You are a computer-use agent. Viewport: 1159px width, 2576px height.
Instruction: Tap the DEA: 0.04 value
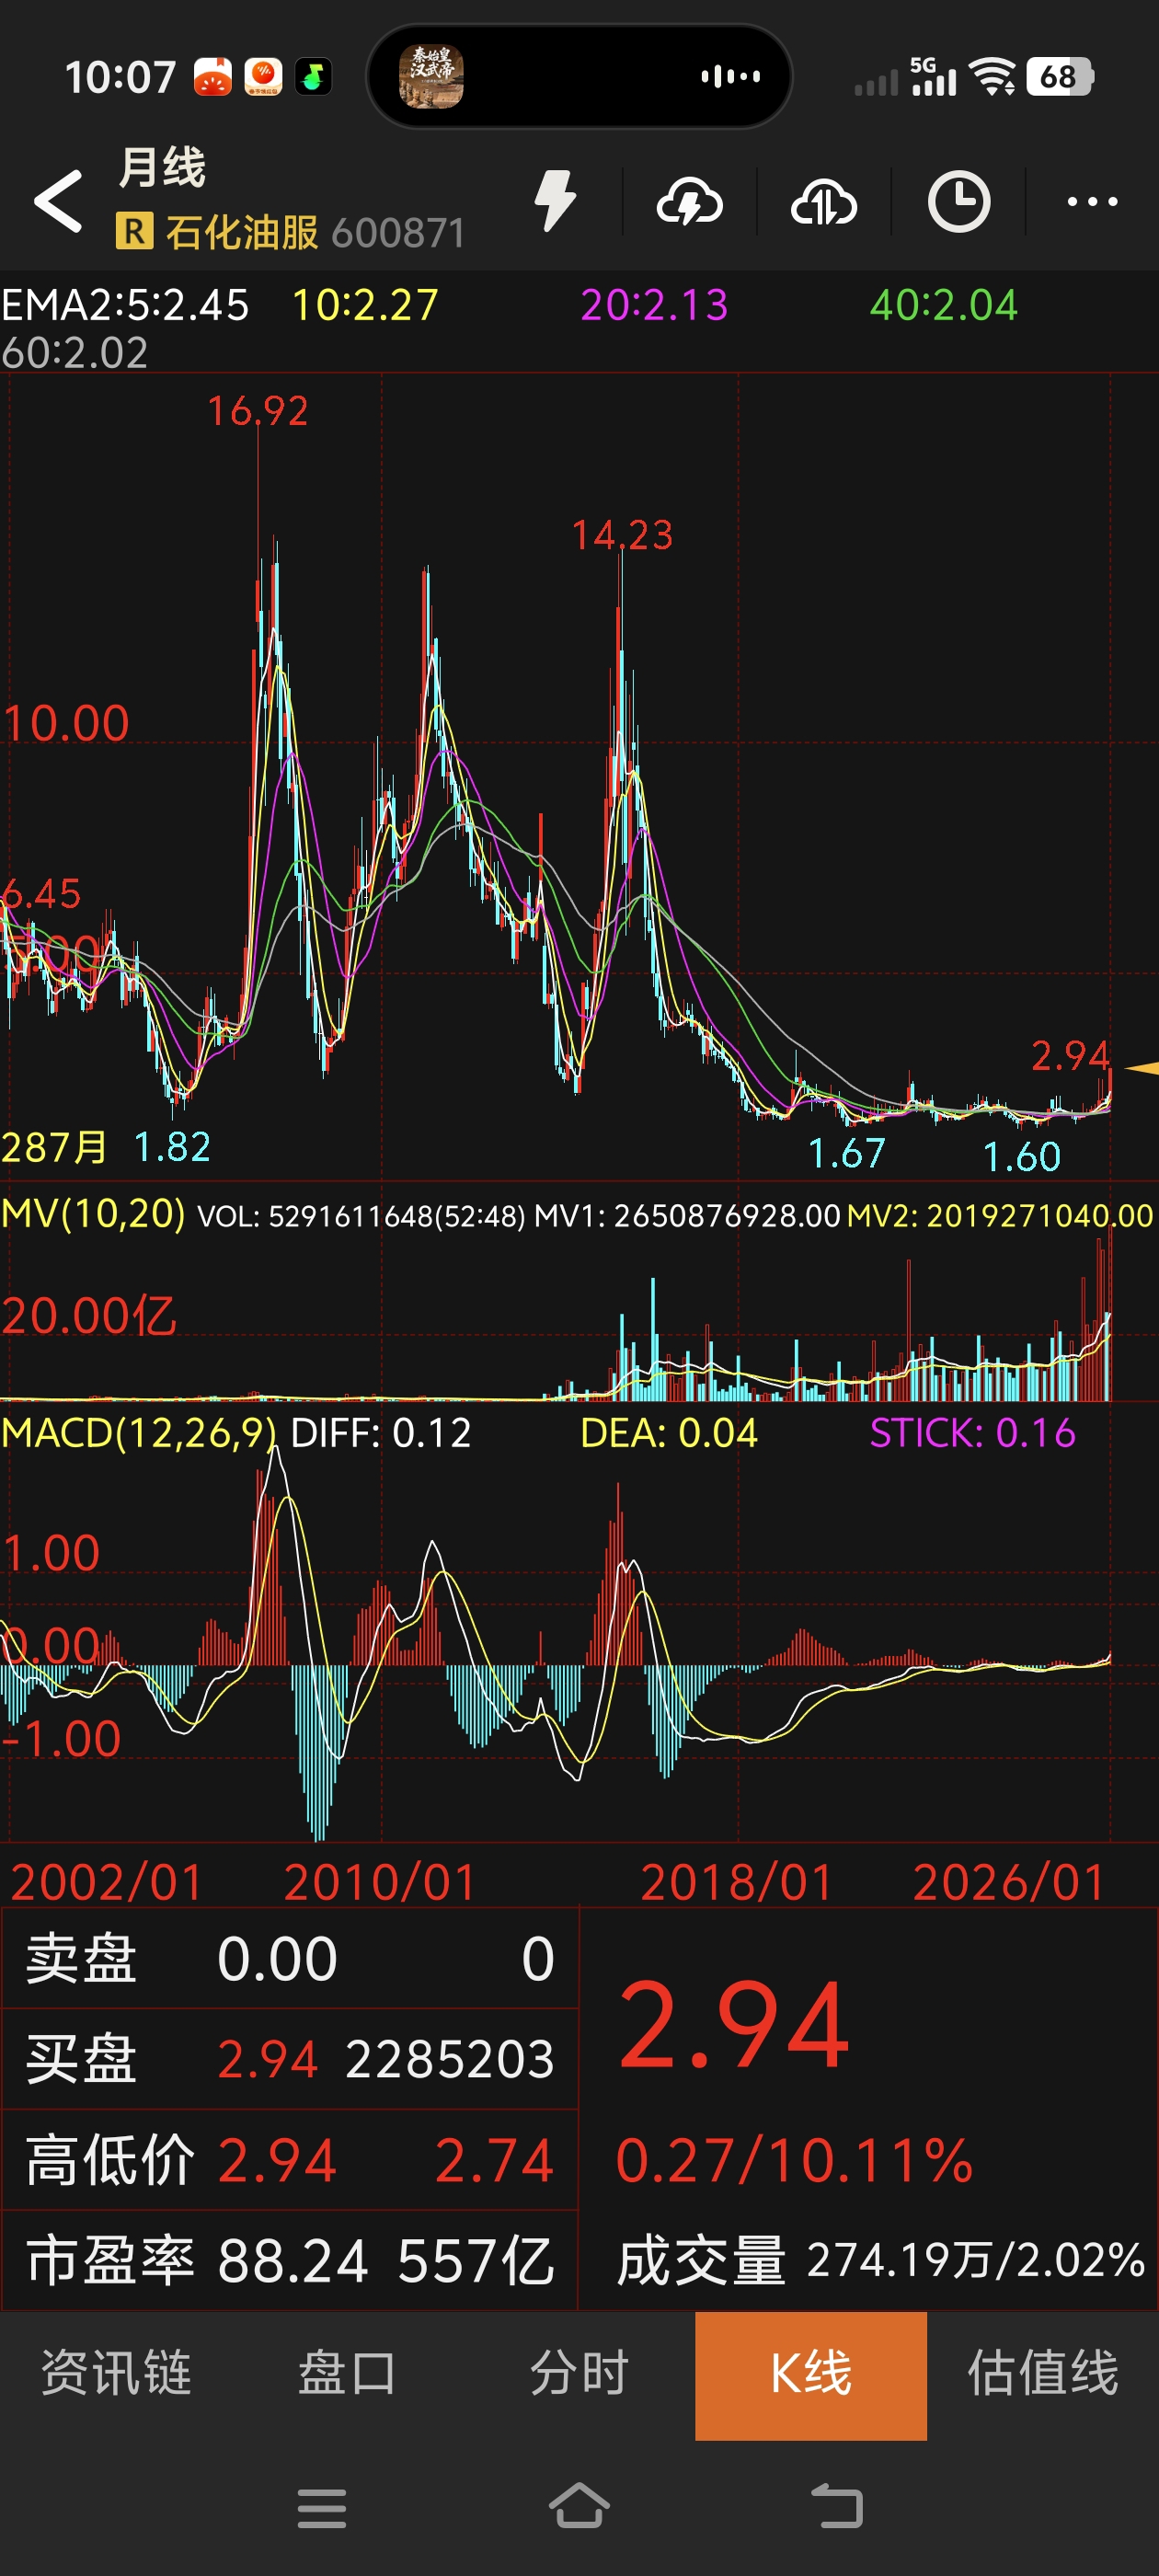pyautogui.click(x=669, y=1433)
